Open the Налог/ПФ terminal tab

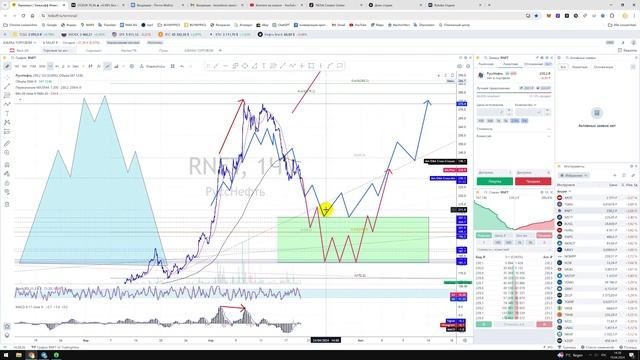coord(129,50)
